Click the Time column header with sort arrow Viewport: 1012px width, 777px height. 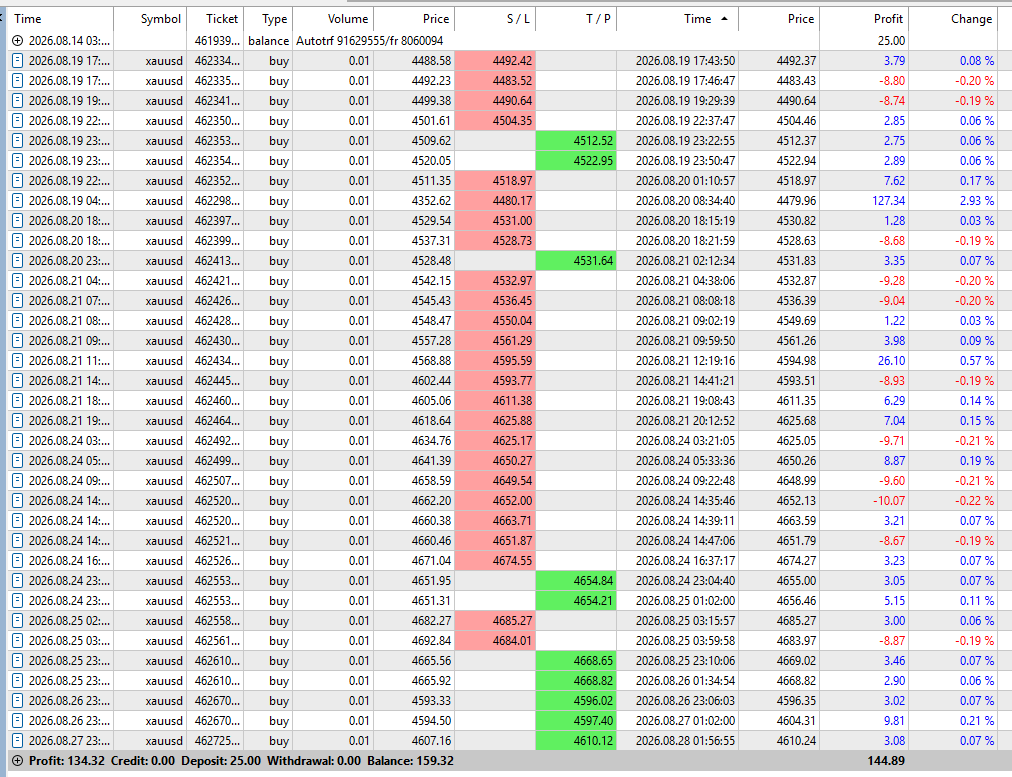point(678,19)
